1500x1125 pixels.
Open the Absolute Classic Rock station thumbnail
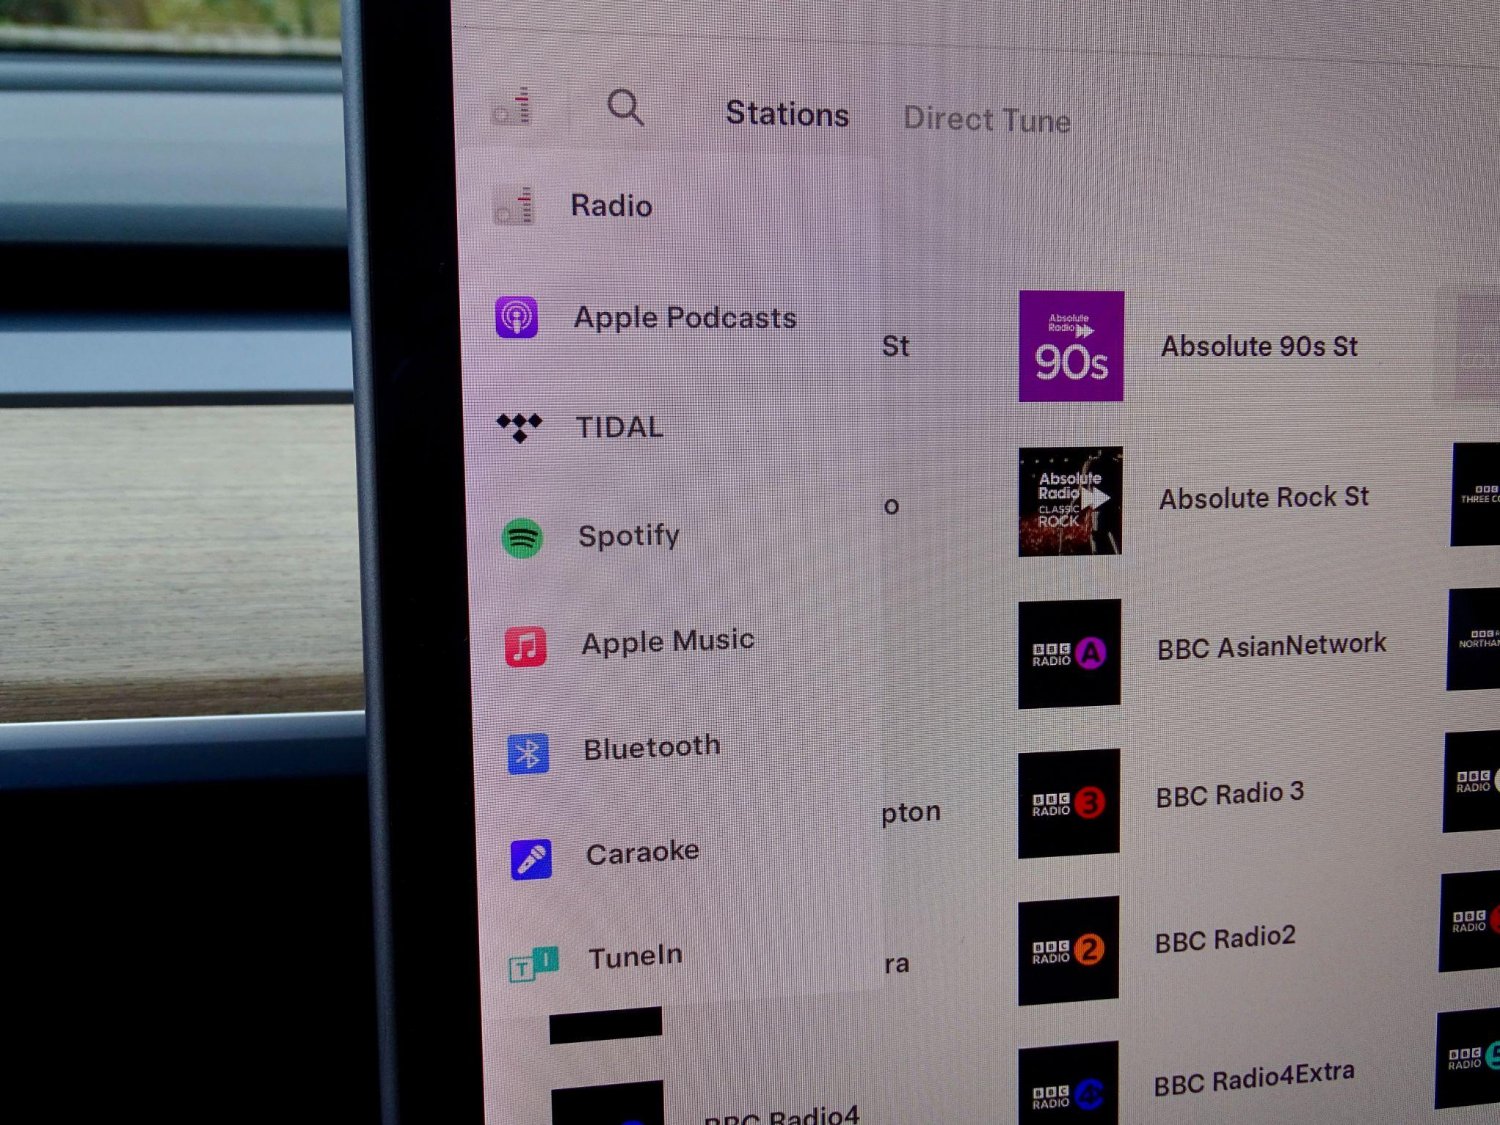coord(1070,501)
